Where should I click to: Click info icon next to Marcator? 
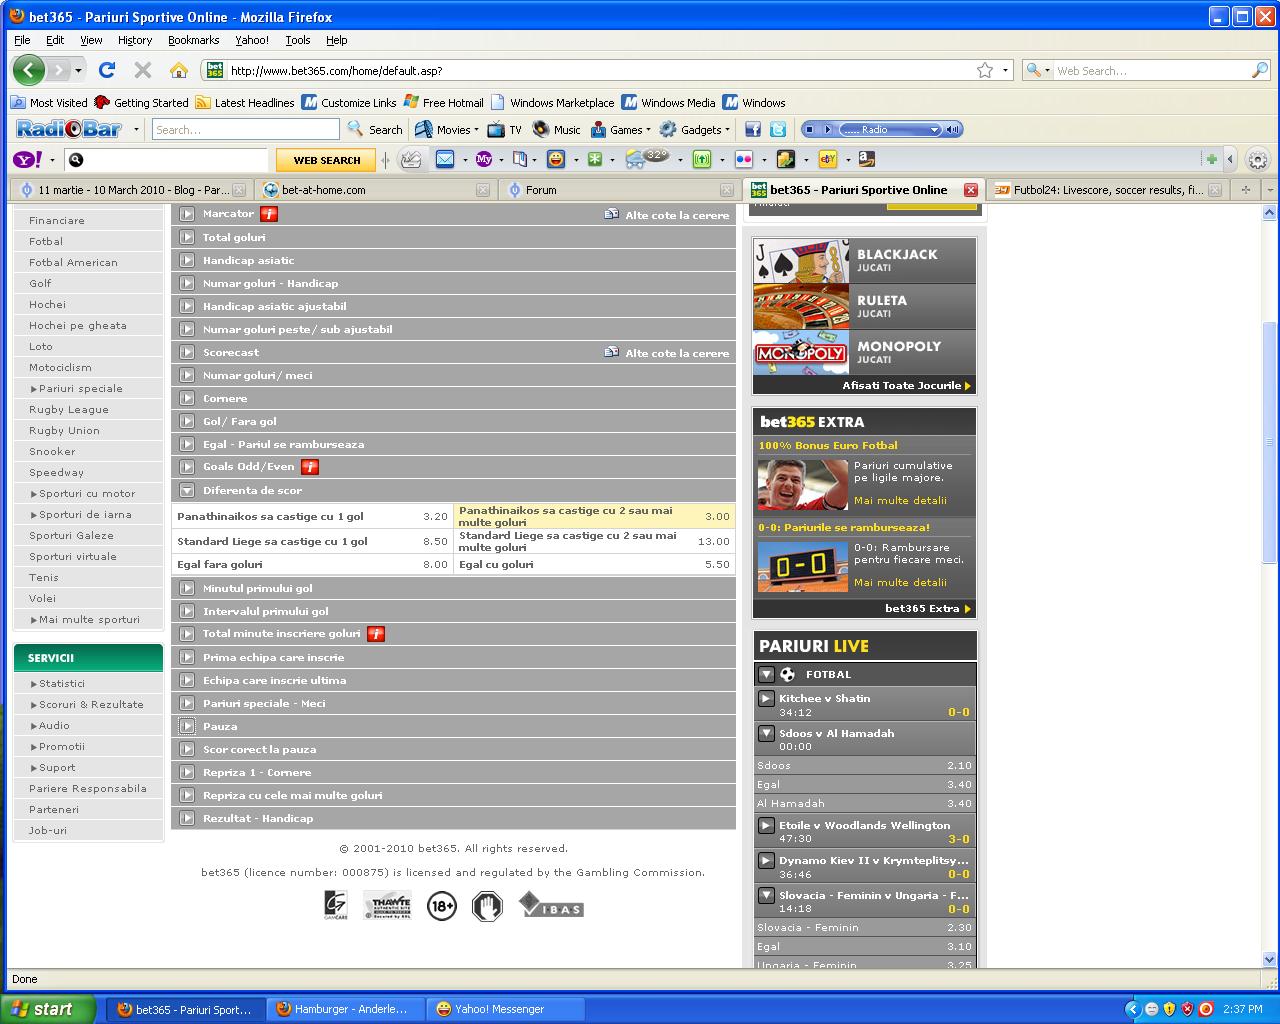tap(268, 213)
